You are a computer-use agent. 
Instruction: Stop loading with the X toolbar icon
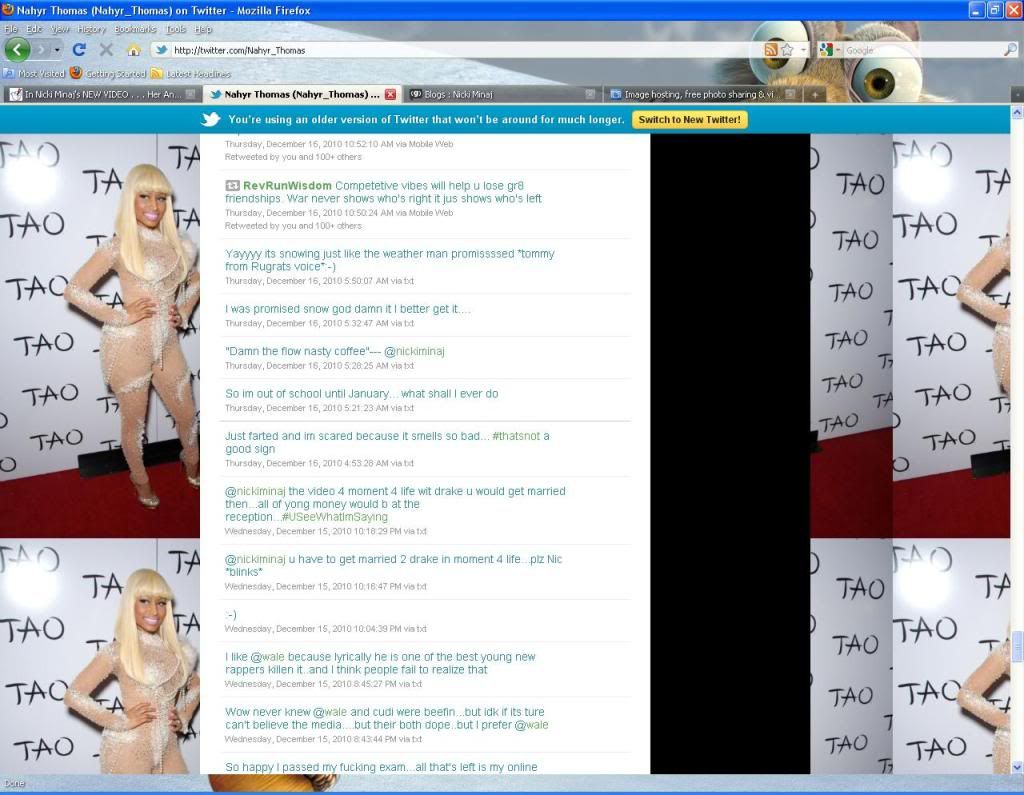click(106, 50)
